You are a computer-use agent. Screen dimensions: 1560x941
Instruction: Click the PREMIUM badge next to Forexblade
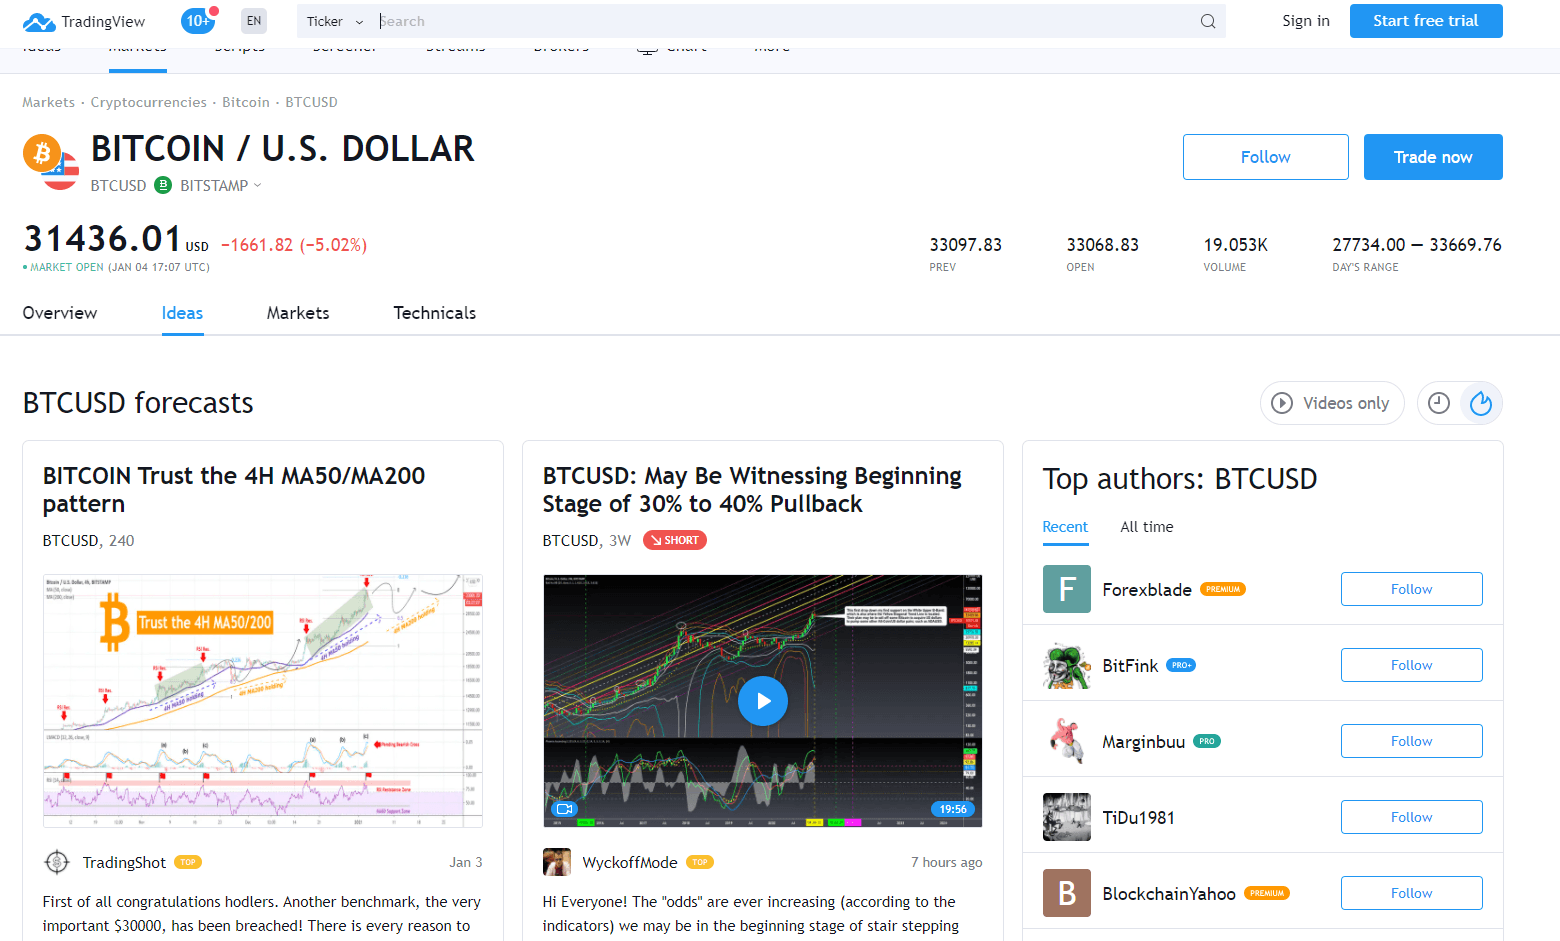1222,589
